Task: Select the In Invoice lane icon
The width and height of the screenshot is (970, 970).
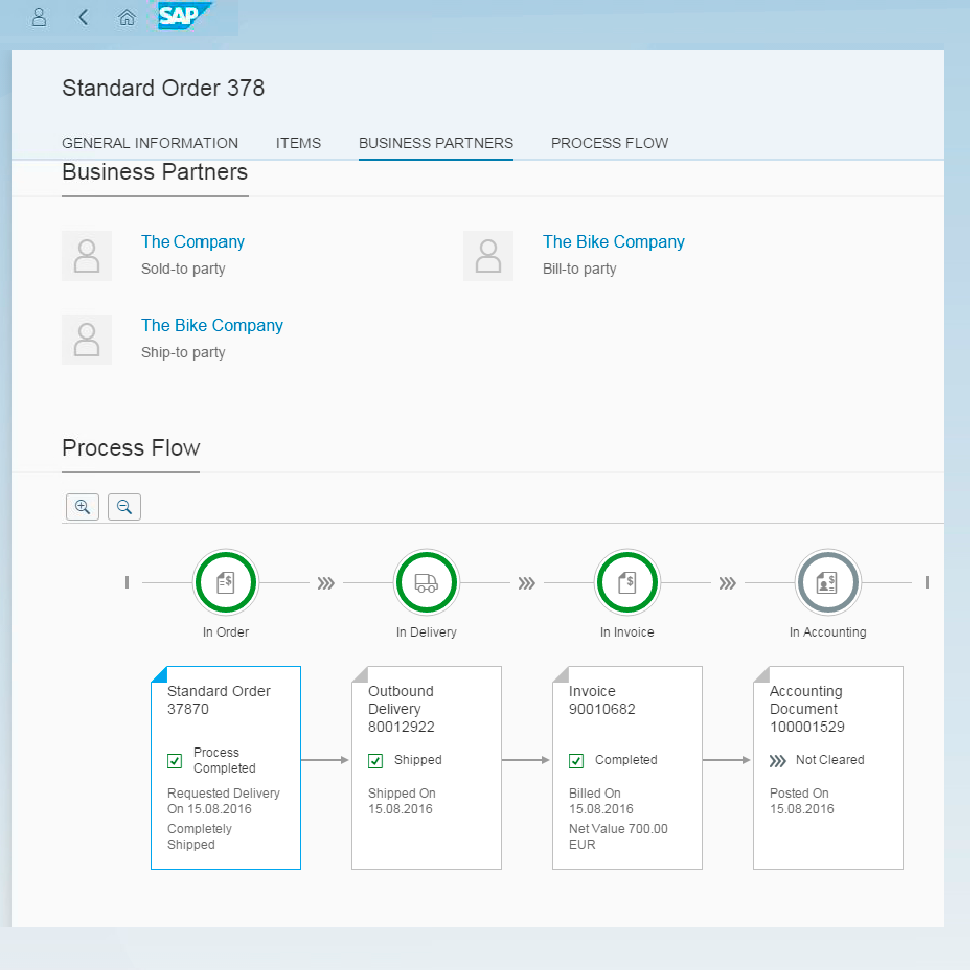Action: [x=627, y=583]
